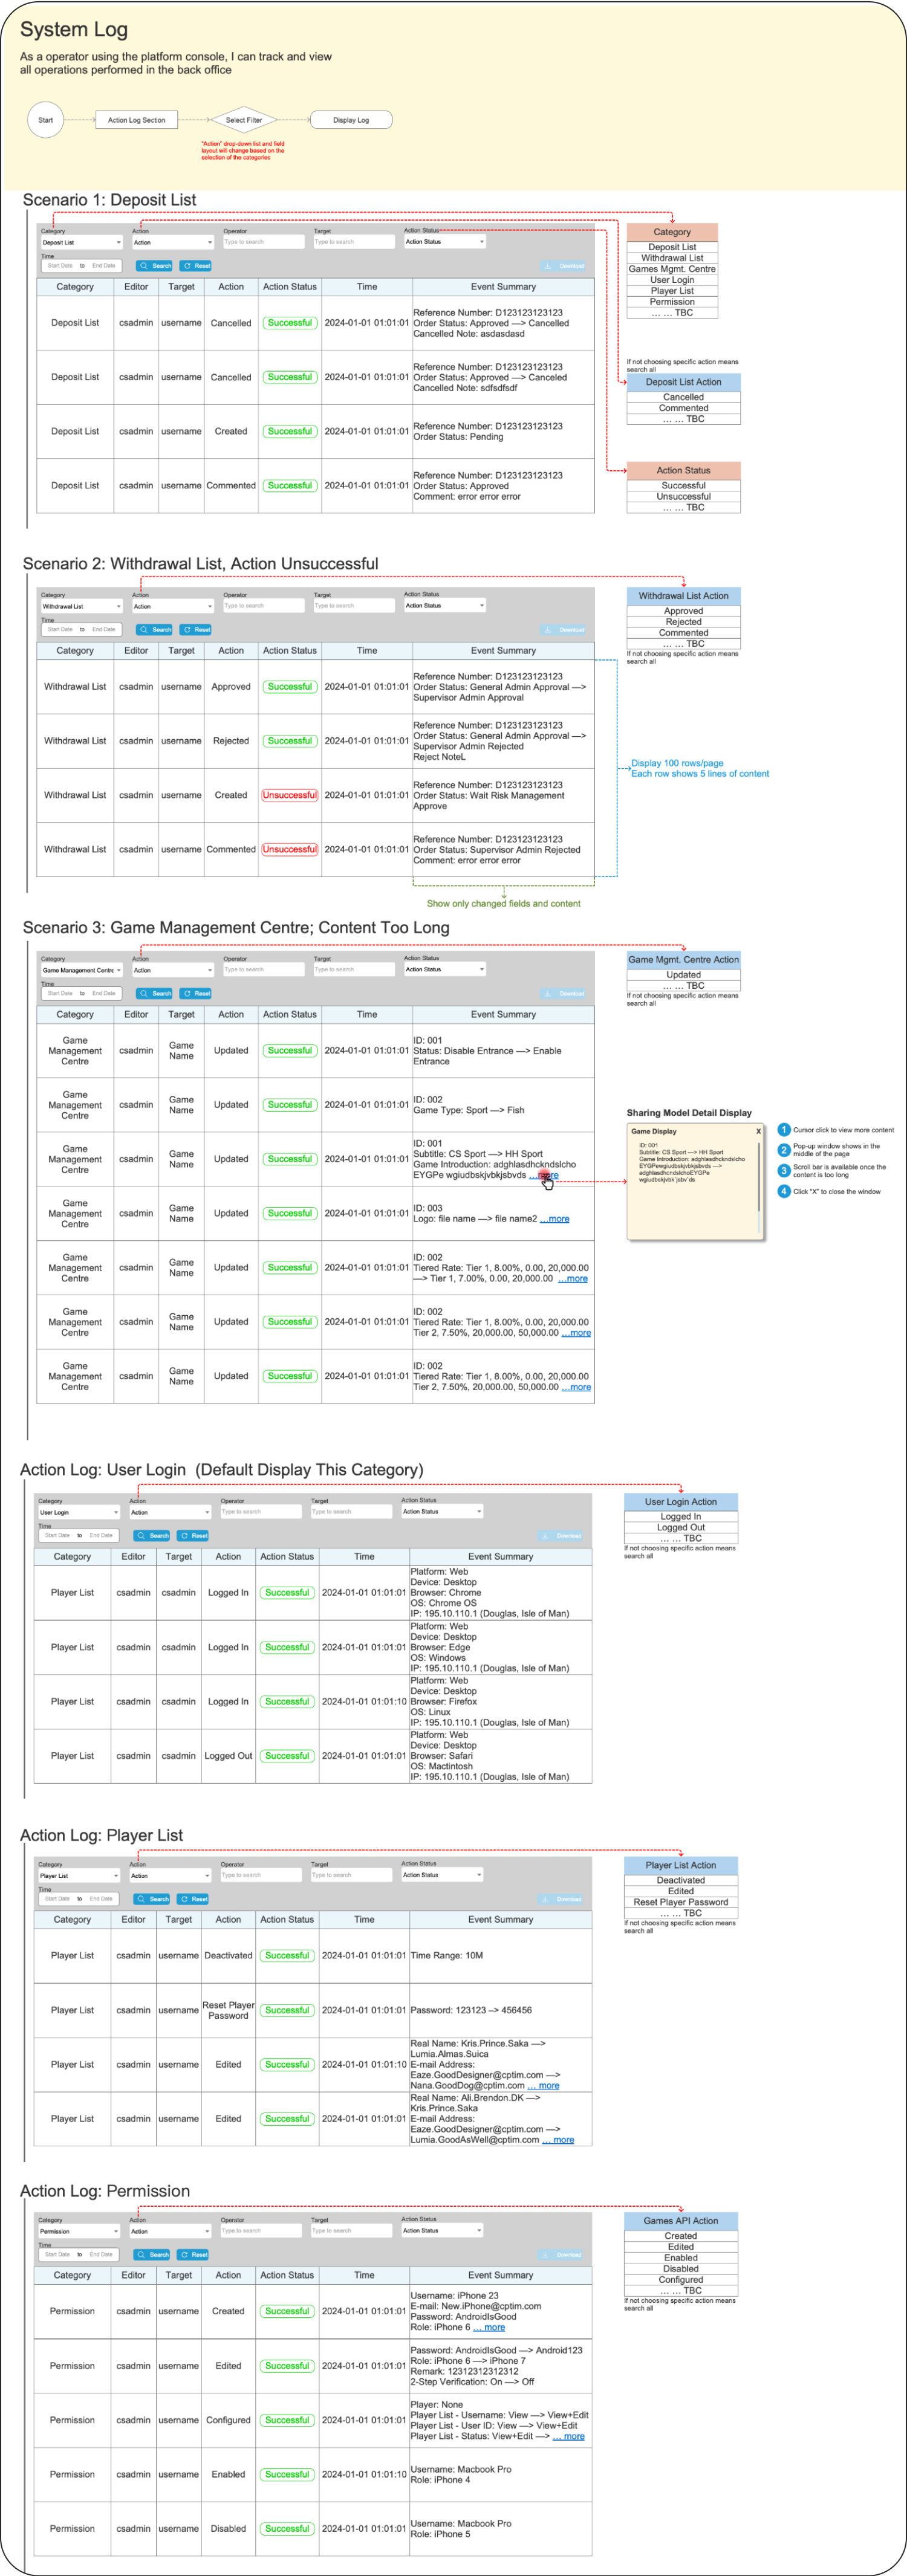
Task: Click the Download button in the Player List log
Action: pyautogui.click(x=562, y=1898)
